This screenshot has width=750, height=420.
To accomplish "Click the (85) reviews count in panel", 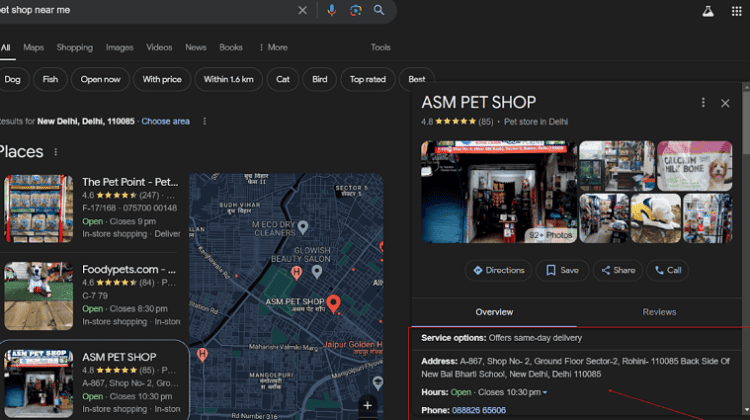I will pos(485,122).
